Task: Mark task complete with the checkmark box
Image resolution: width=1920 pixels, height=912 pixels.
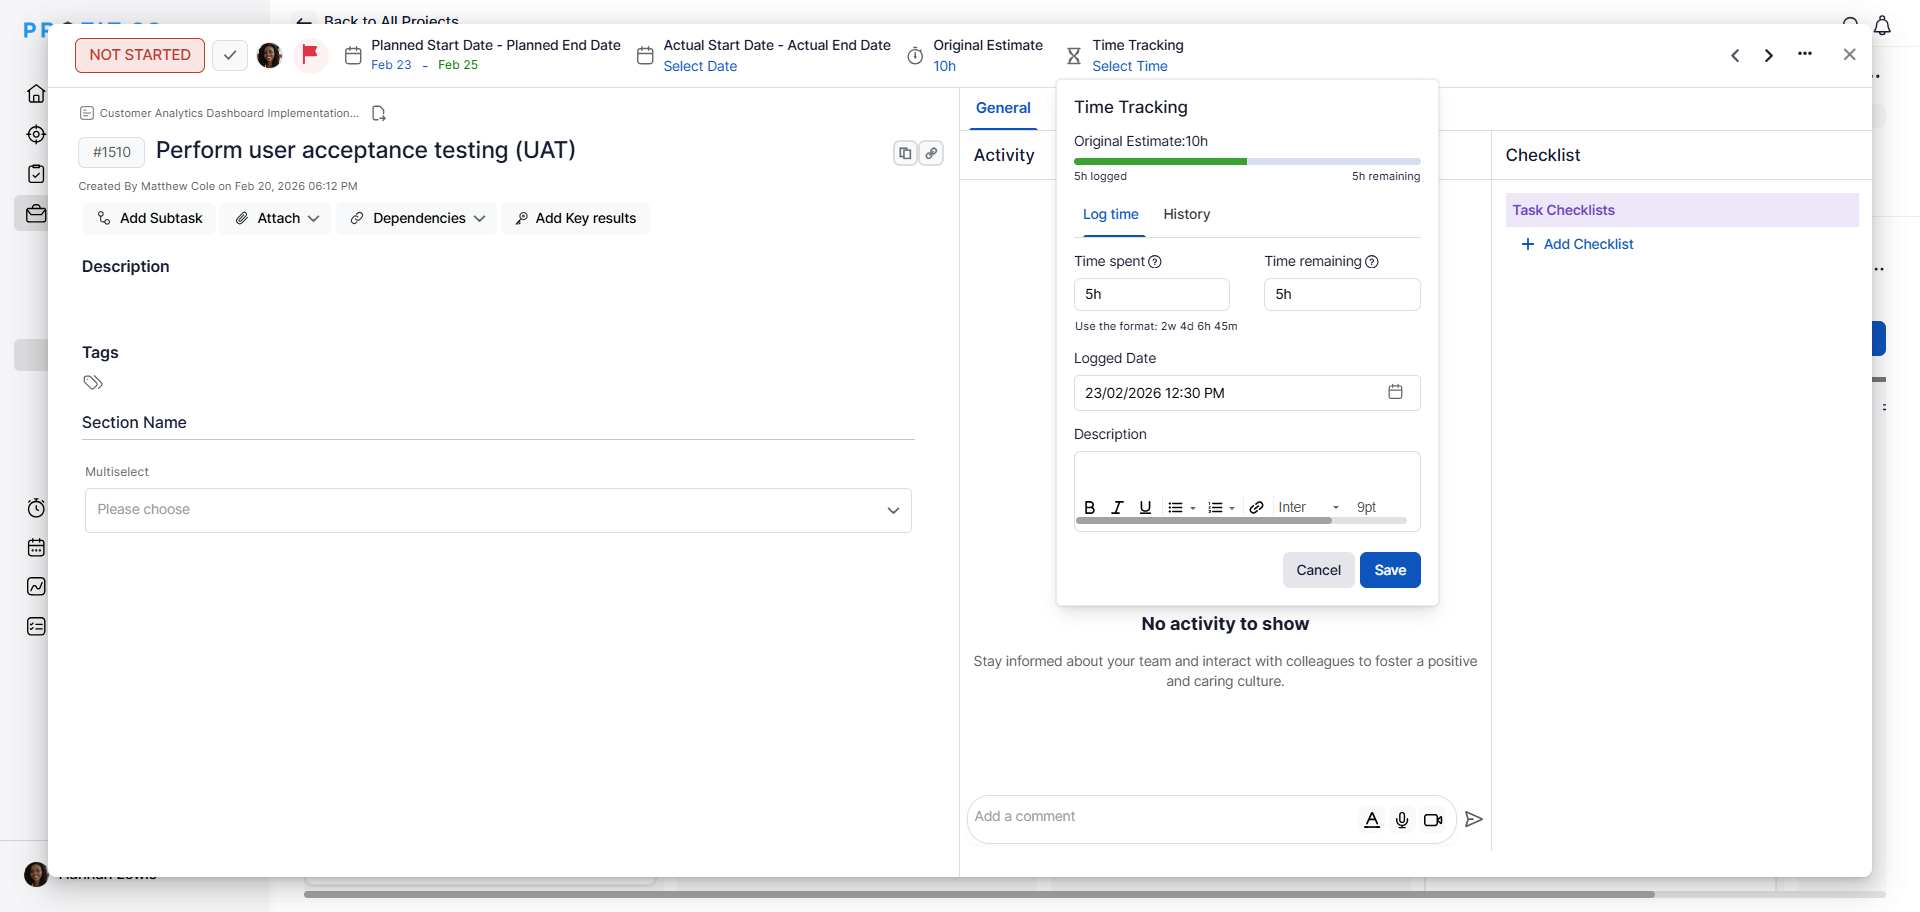Action: coord(230,55)
